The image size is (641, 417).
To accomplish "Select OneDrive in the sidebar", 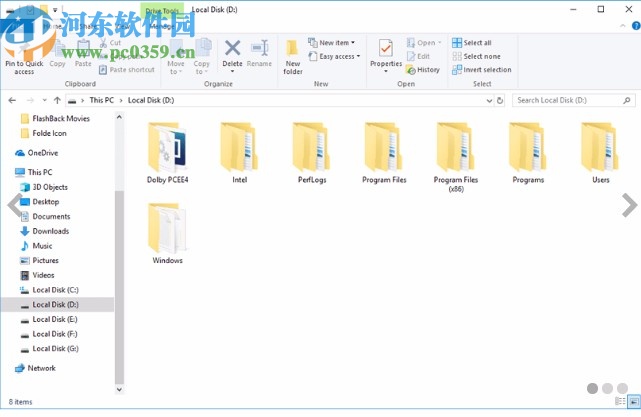I will coord(37,153).
